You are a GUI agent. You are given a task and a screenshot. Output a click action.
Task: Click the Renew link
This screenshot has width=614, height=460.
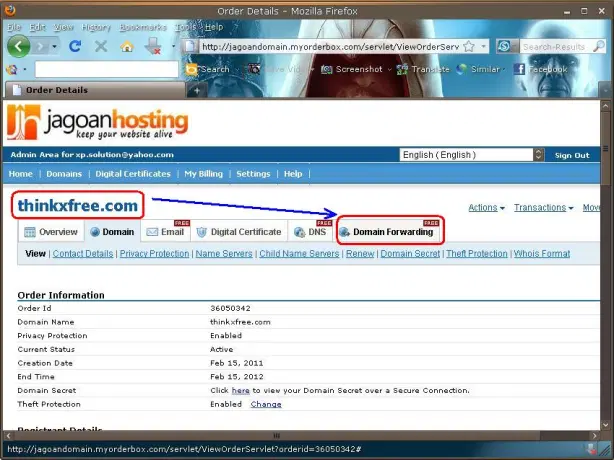click(360, 254)
